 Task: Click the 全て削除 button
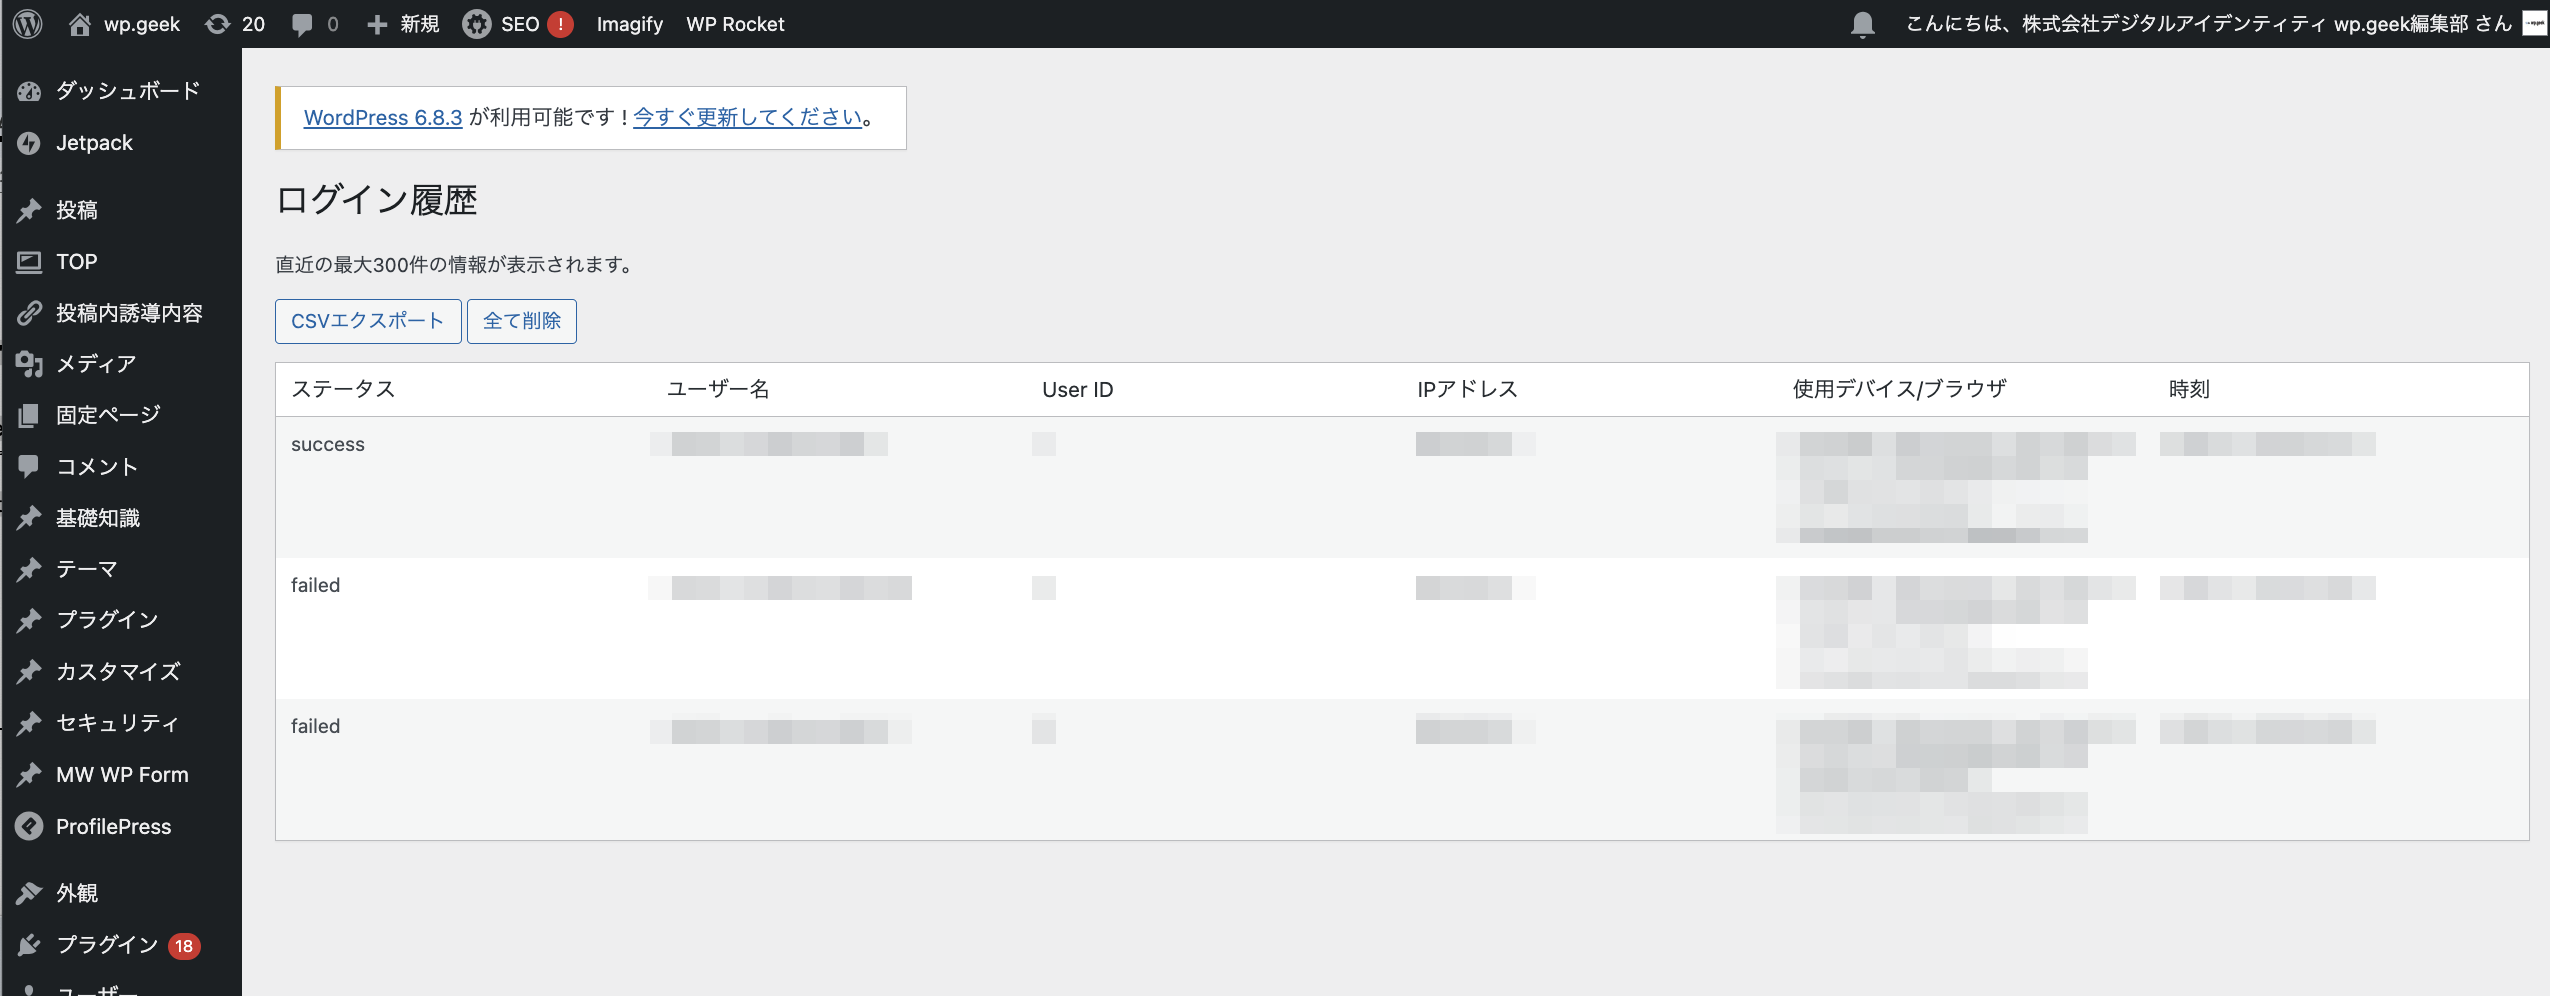point(521,321)
